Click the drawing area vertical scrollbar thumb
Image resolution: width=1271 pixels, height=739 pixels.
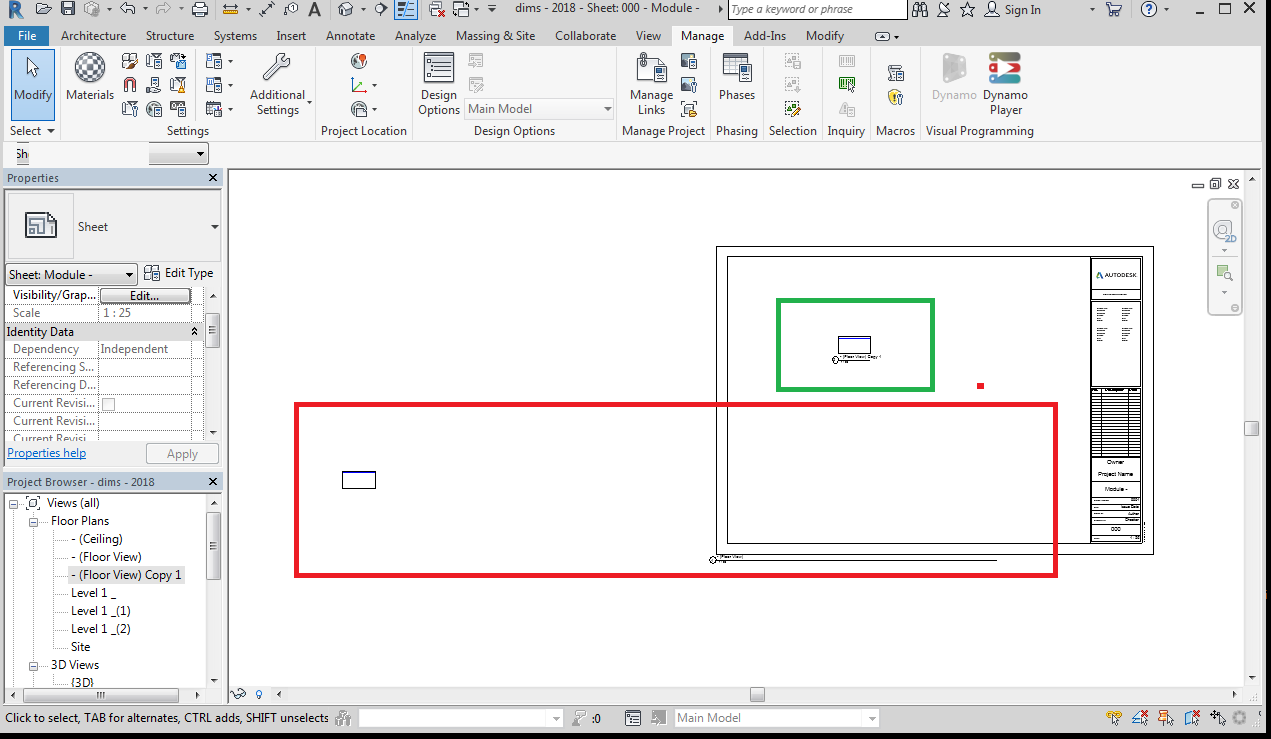[x=1251, y=428]
